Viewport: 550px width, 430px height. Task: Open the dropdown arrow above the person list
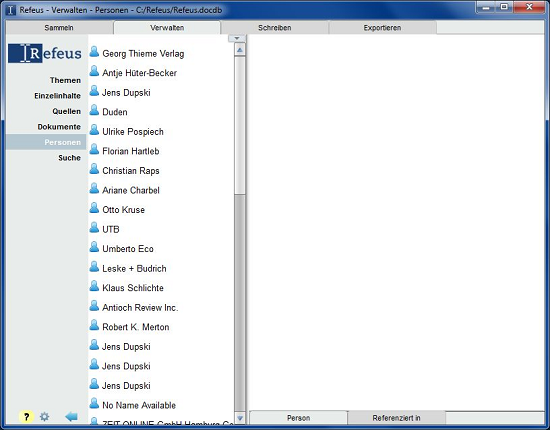click(x=237, y=38)
